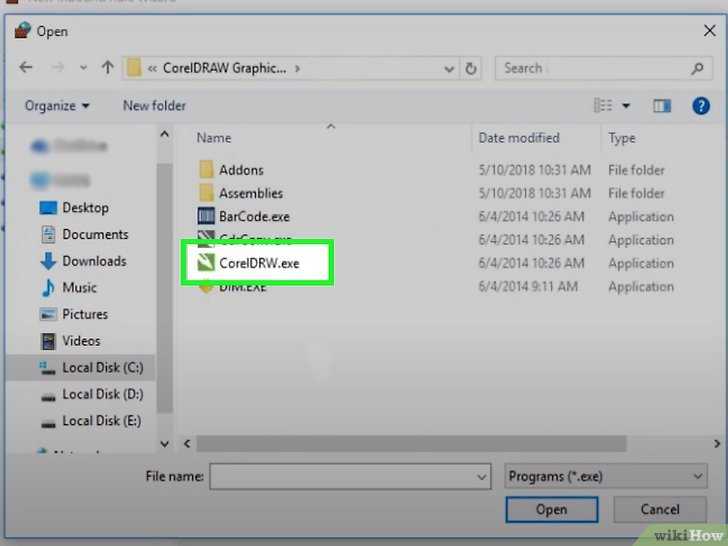Image resolution: width=728 pixels, height=546 pixels.
Task: Open Downloads in the navigation pane
Action: click(94, 261)
